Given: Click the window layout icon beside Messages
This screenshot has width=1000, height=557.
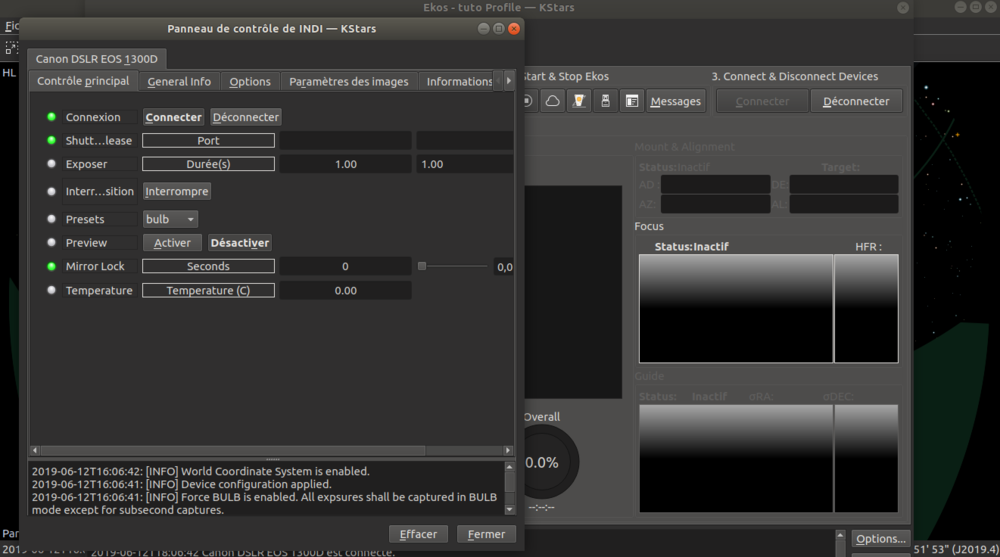Looking at the screenshot, I should 631,101.
